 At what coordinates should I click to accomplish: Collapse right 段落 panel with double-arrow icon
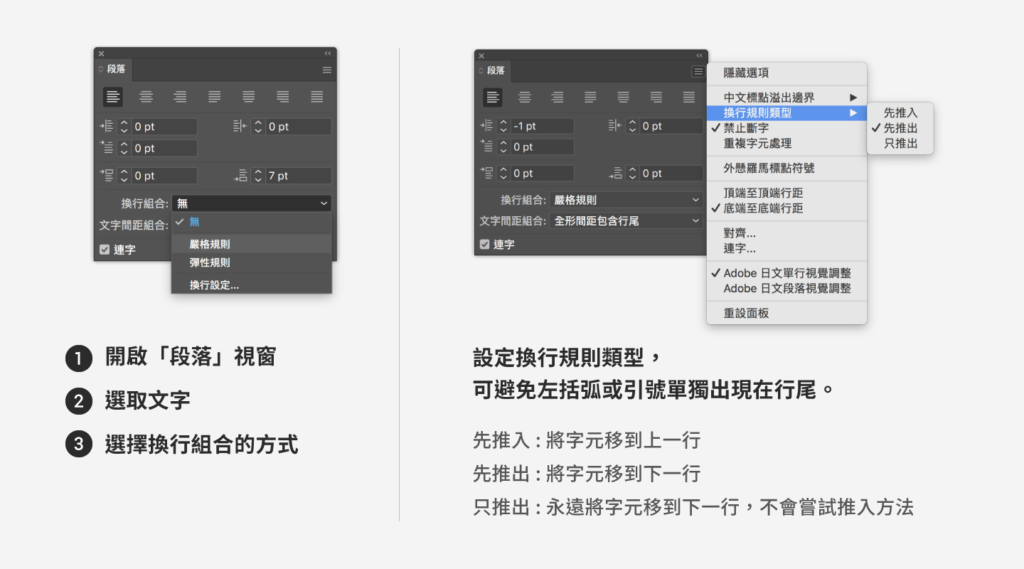pyautogui.click(x=699, y=56)
